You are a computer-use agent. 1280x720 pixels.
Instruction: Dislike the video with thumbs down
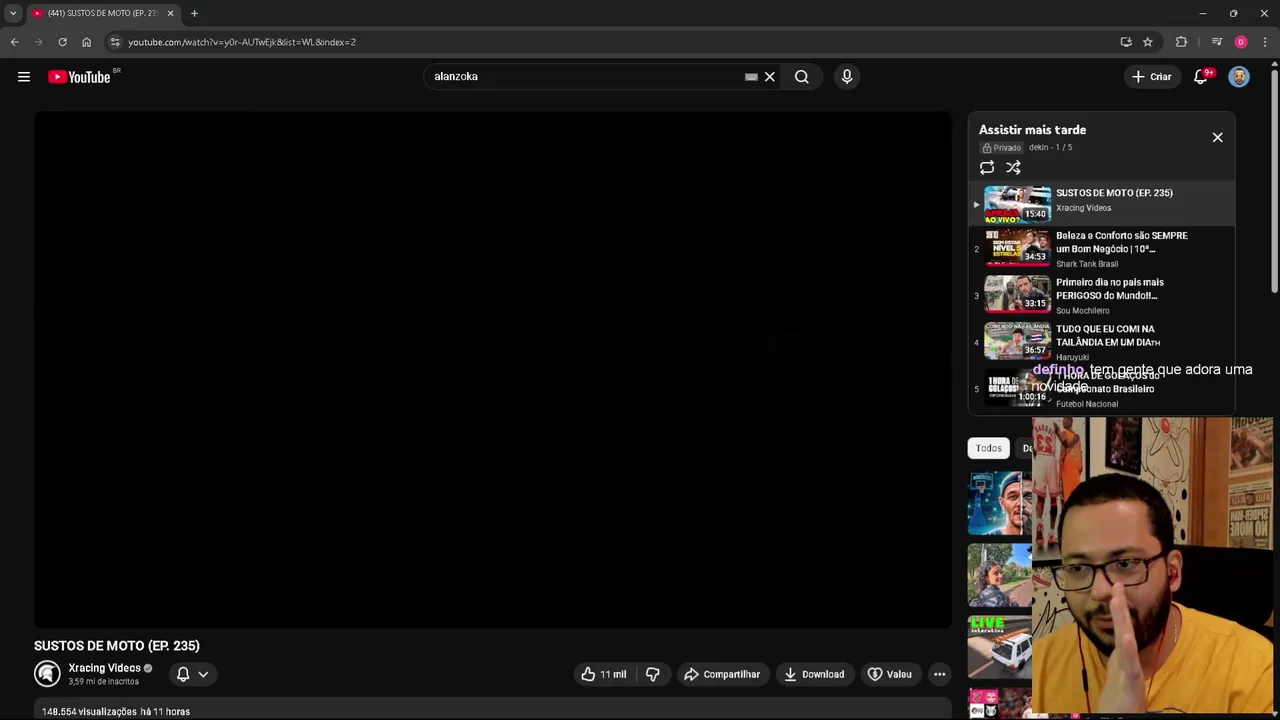click(653, 674)
